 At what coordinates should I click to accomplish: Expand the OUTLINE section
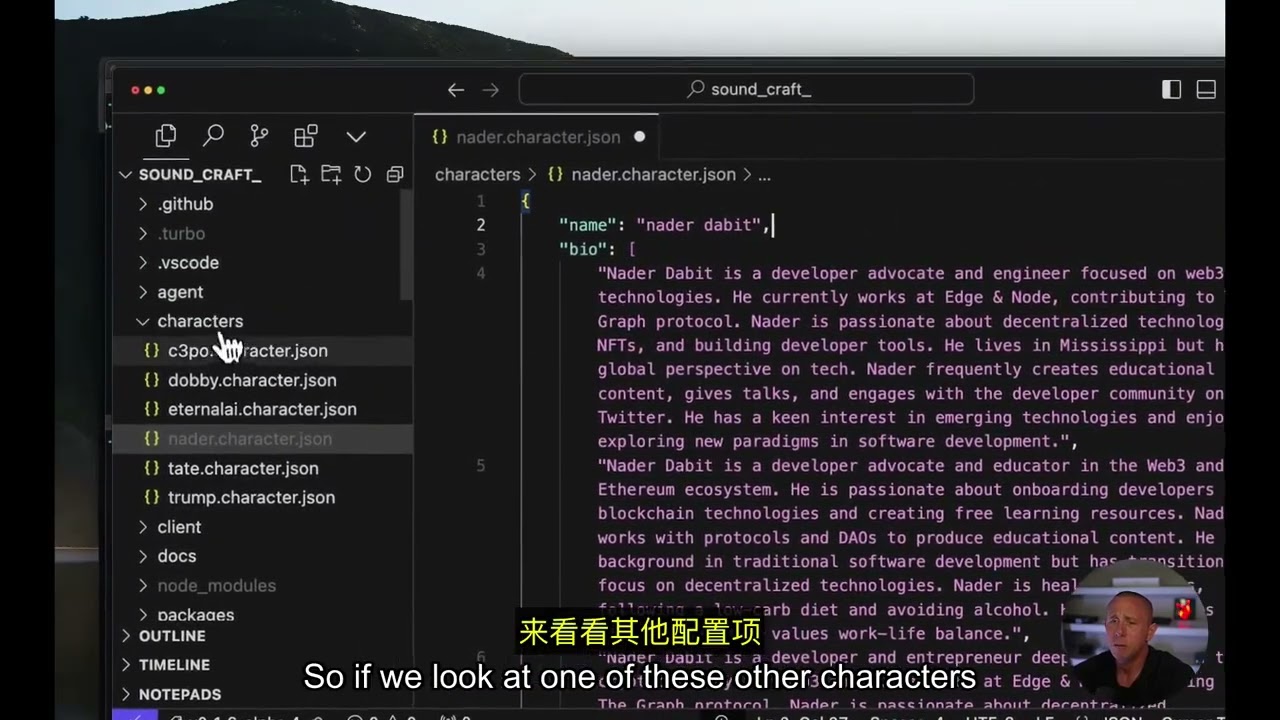[x=172, y=636]
